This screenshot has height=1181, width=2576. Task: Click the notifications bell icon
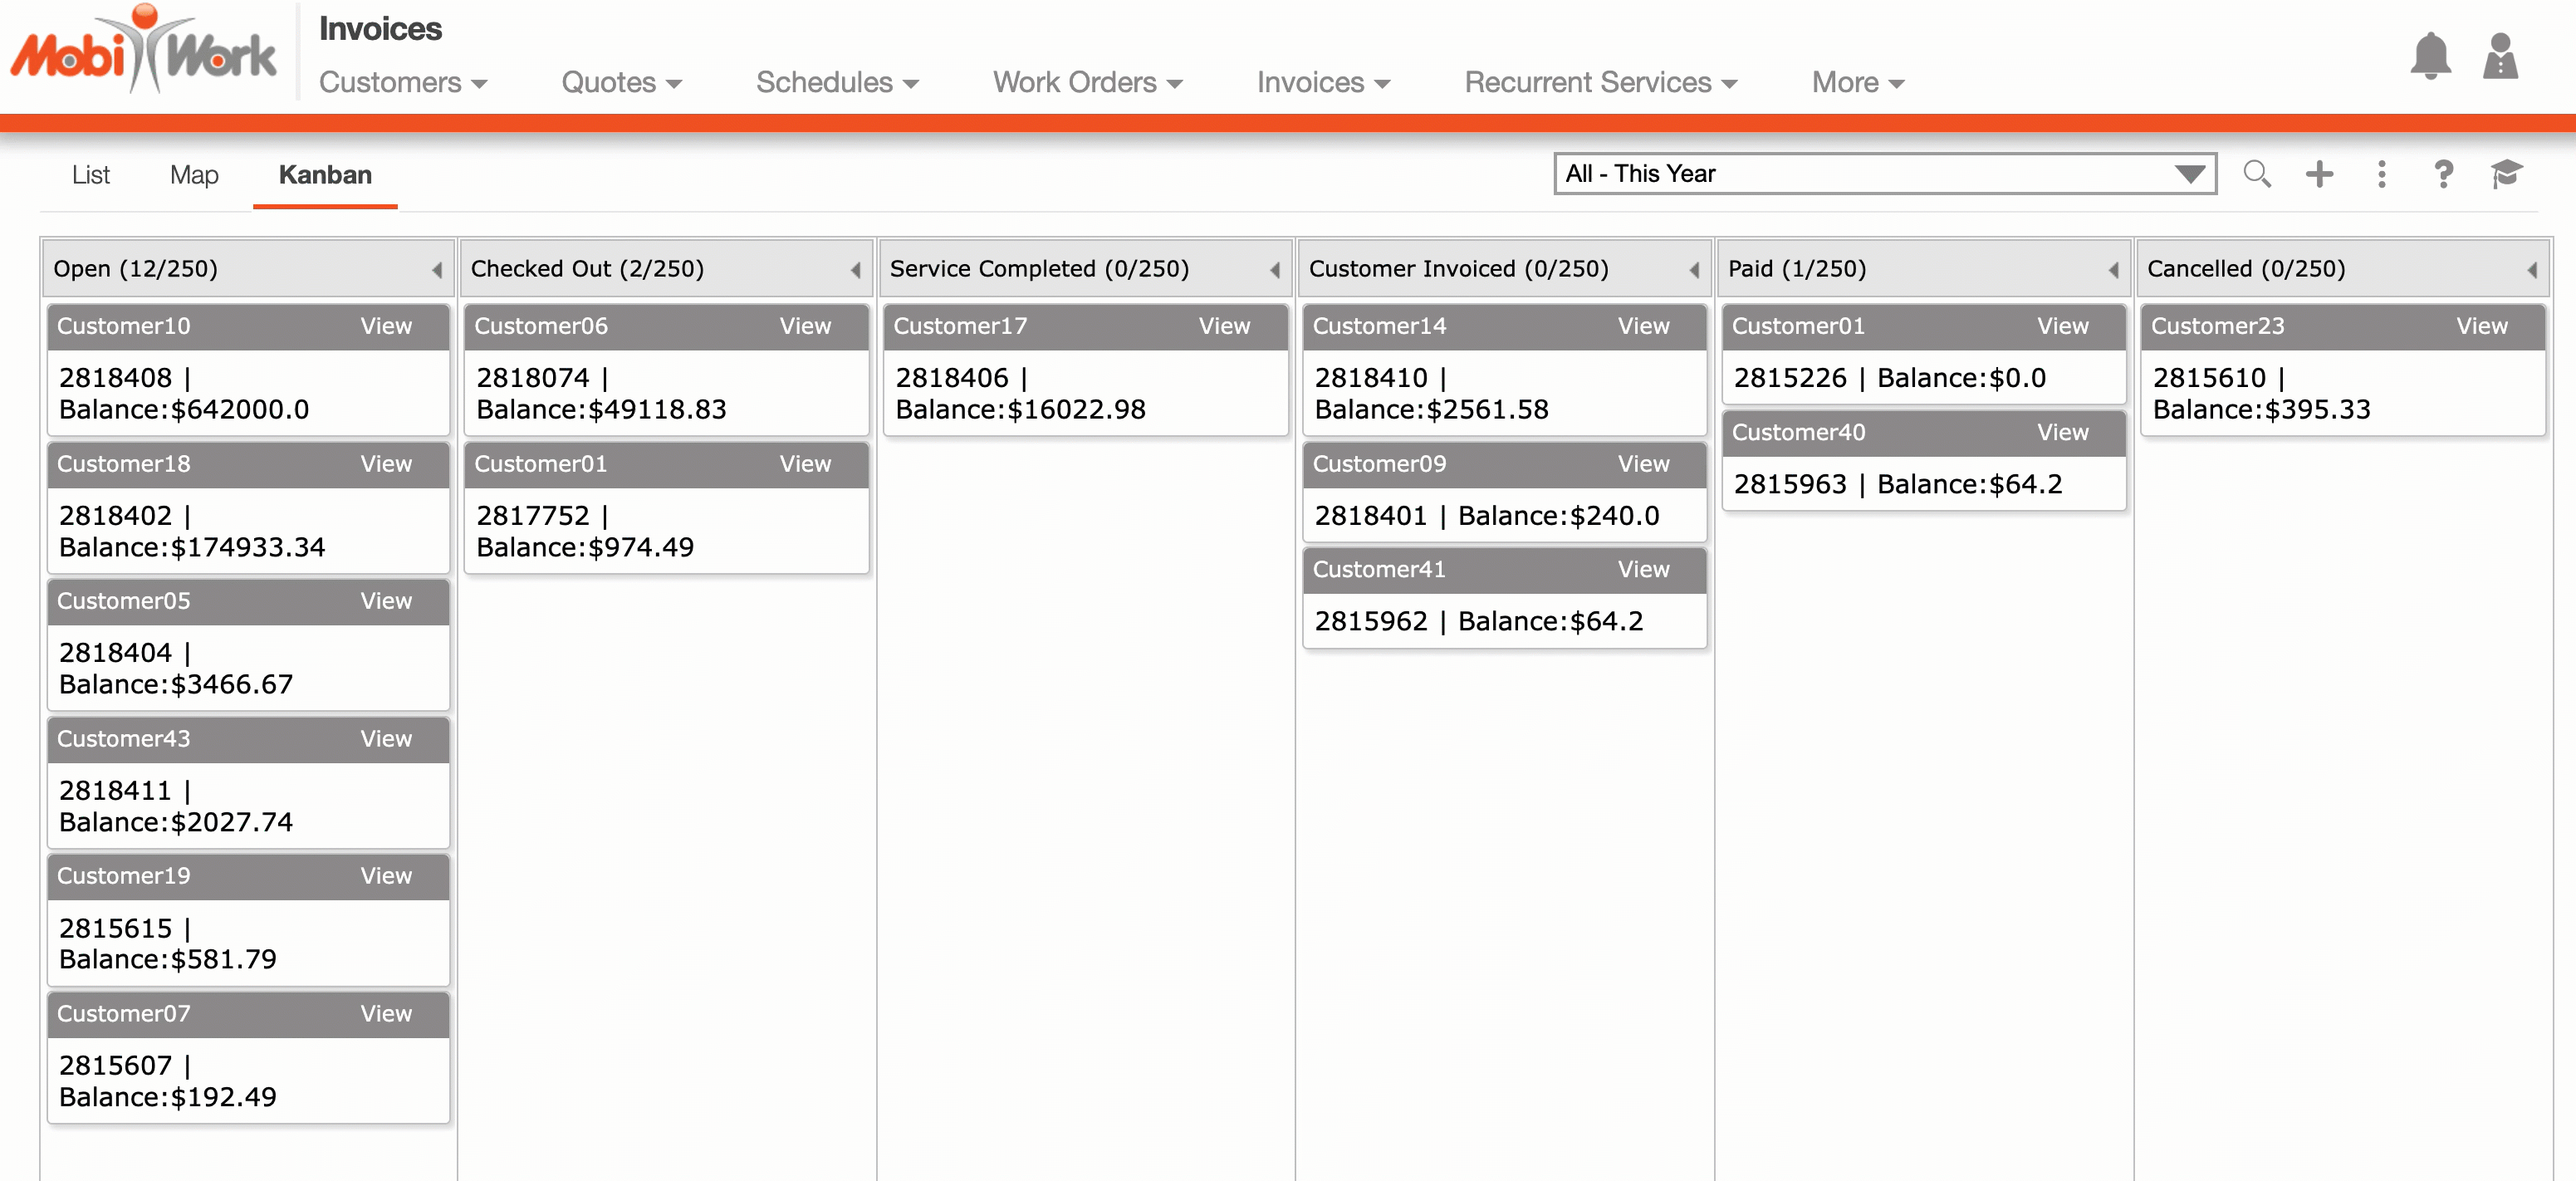tap(2429, 56)
